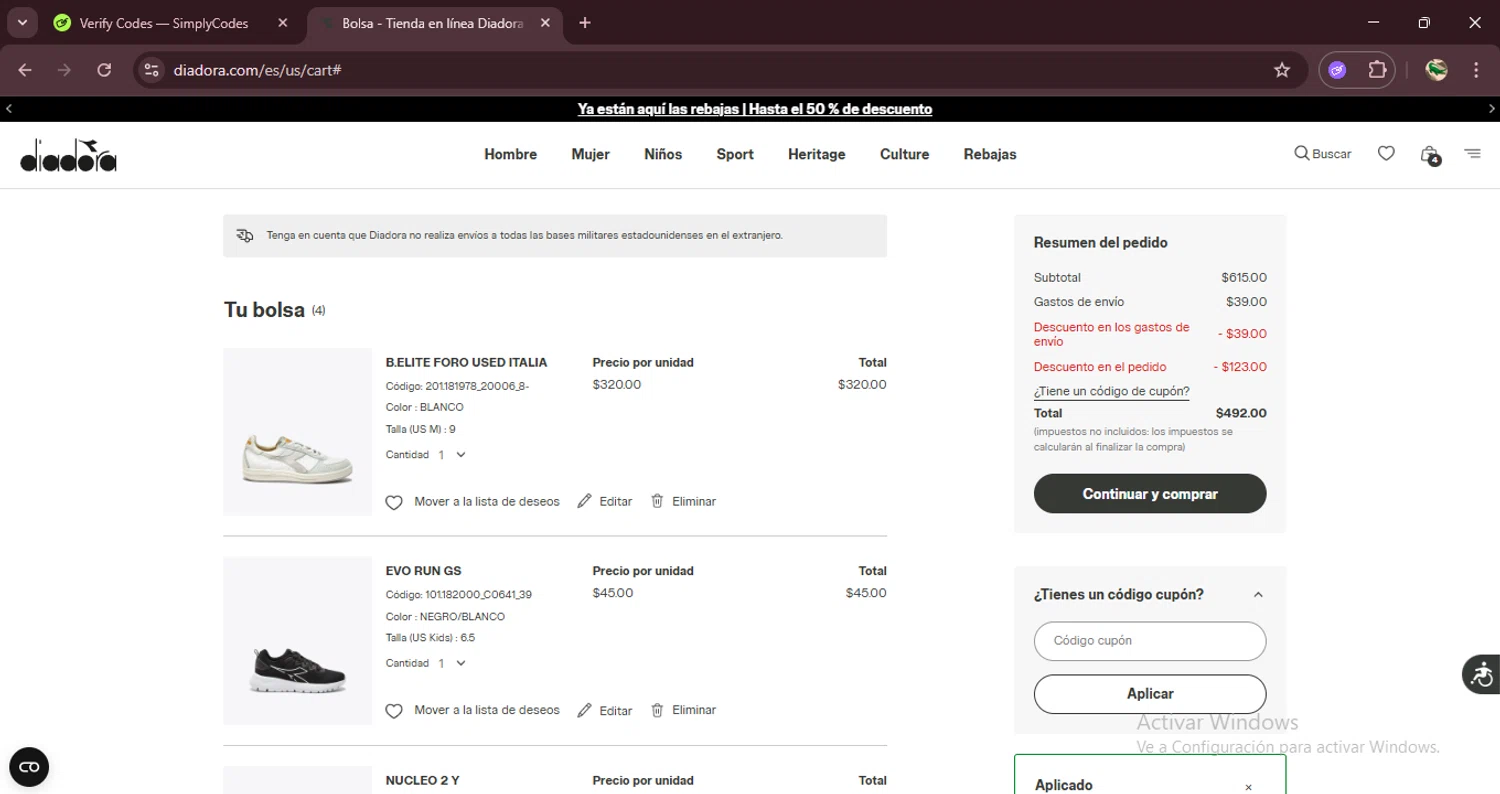The image size is (1500, 794).
Task: Click the Código cupón input field
Action: point(1150,641)
